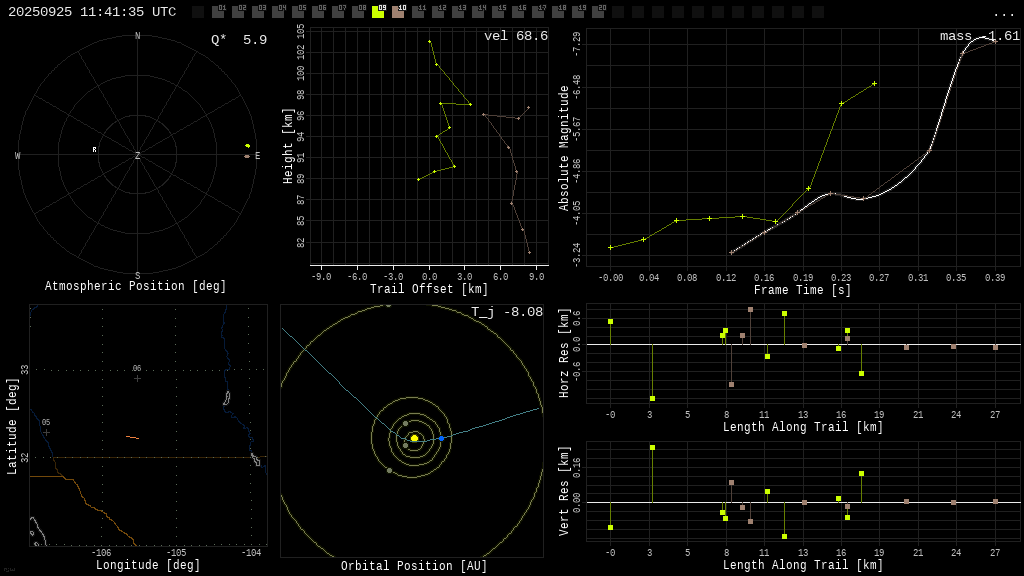This screenshot has width=1024, height=576.
Task: Click the tan meteor dot on polar plot
Action: pyautogui.click(x=247, y=157)
